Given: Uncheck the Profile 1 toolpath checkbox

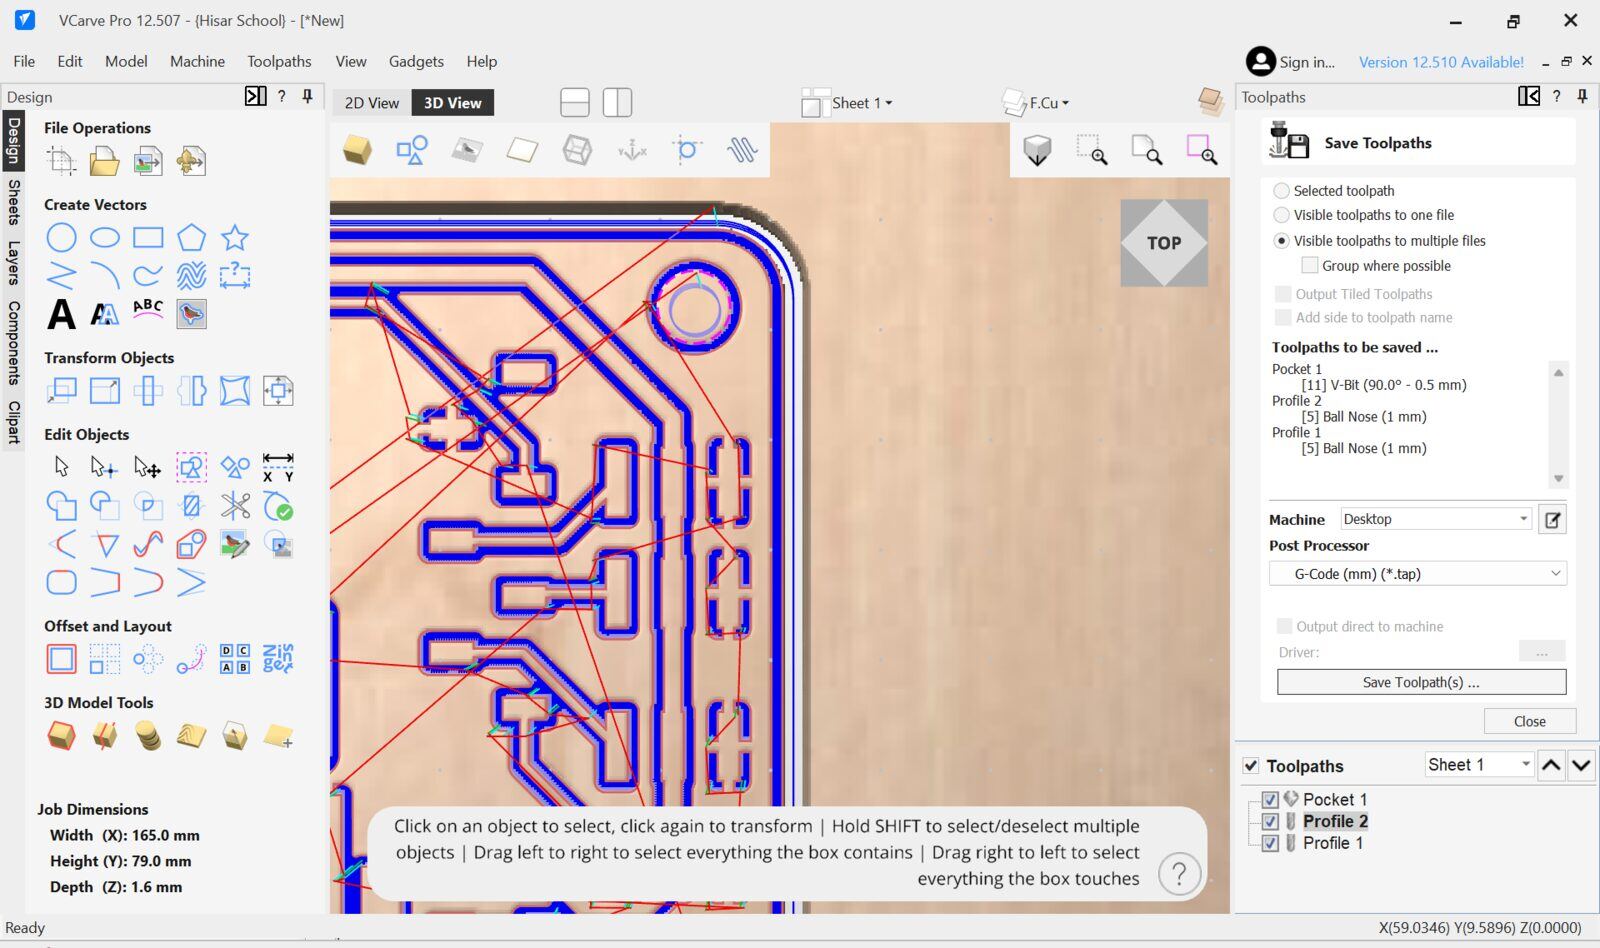Looking at the screenshot, I should [x=1270, y=843].
